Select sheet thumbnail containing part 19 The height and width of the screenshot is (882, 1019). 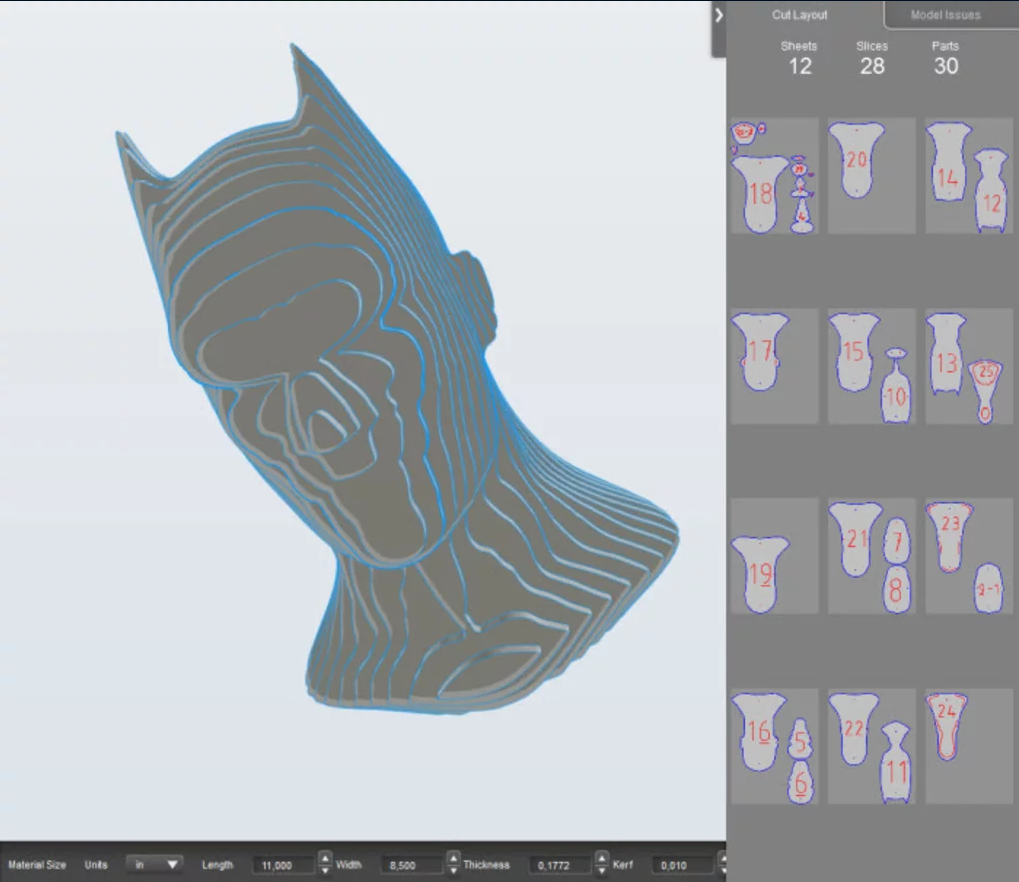click(x=775, y=556)
